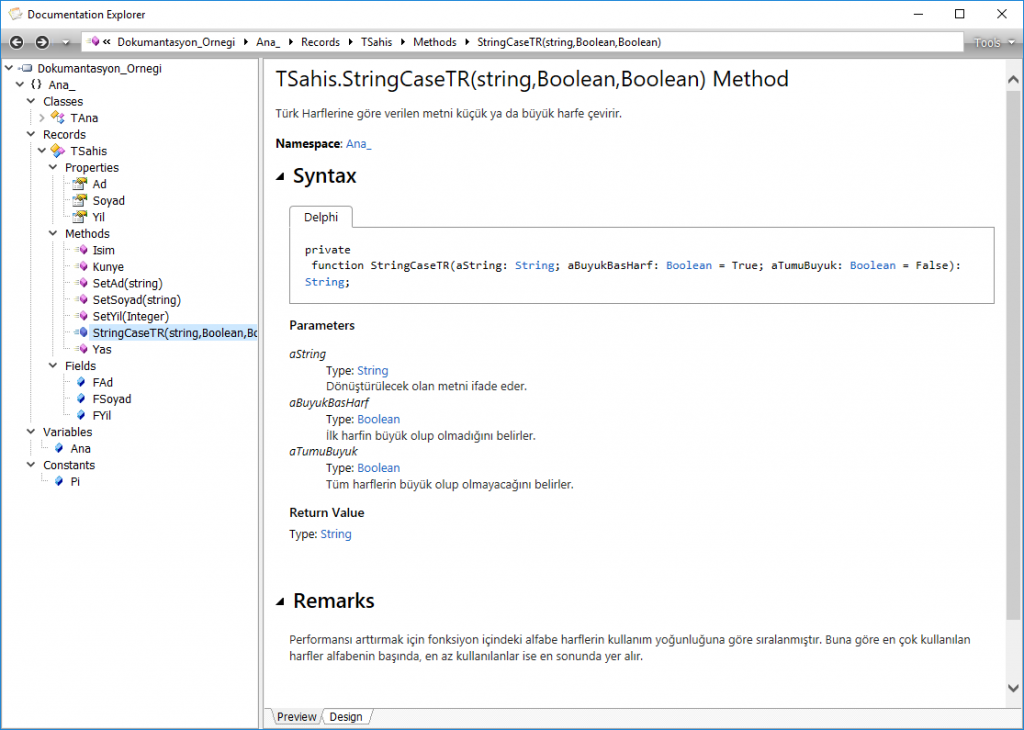
Task: Click the Back navigation arrow icon
Action: pos(17,42)
